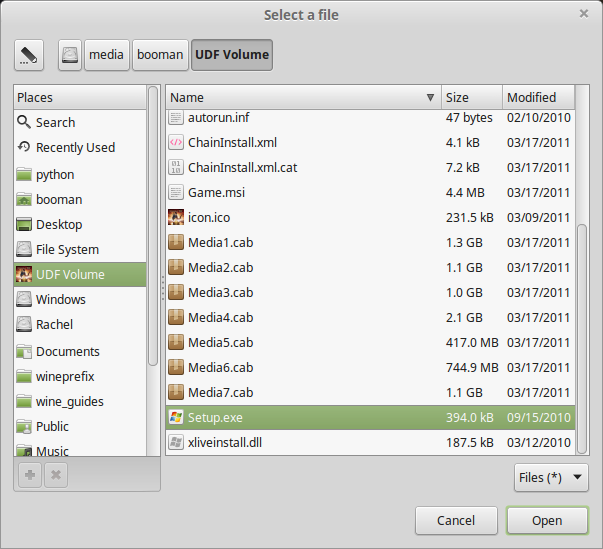
Task: Click the pencil type-a-filename icon
Action: tap(29, 55)
